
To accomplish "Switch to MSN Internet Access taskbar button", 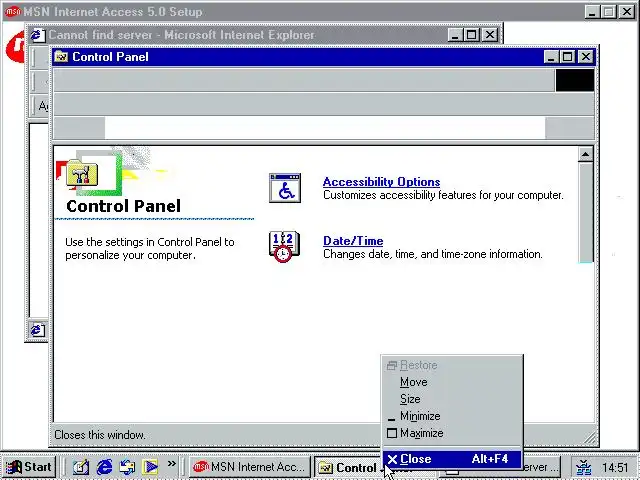I will point(249,467).
